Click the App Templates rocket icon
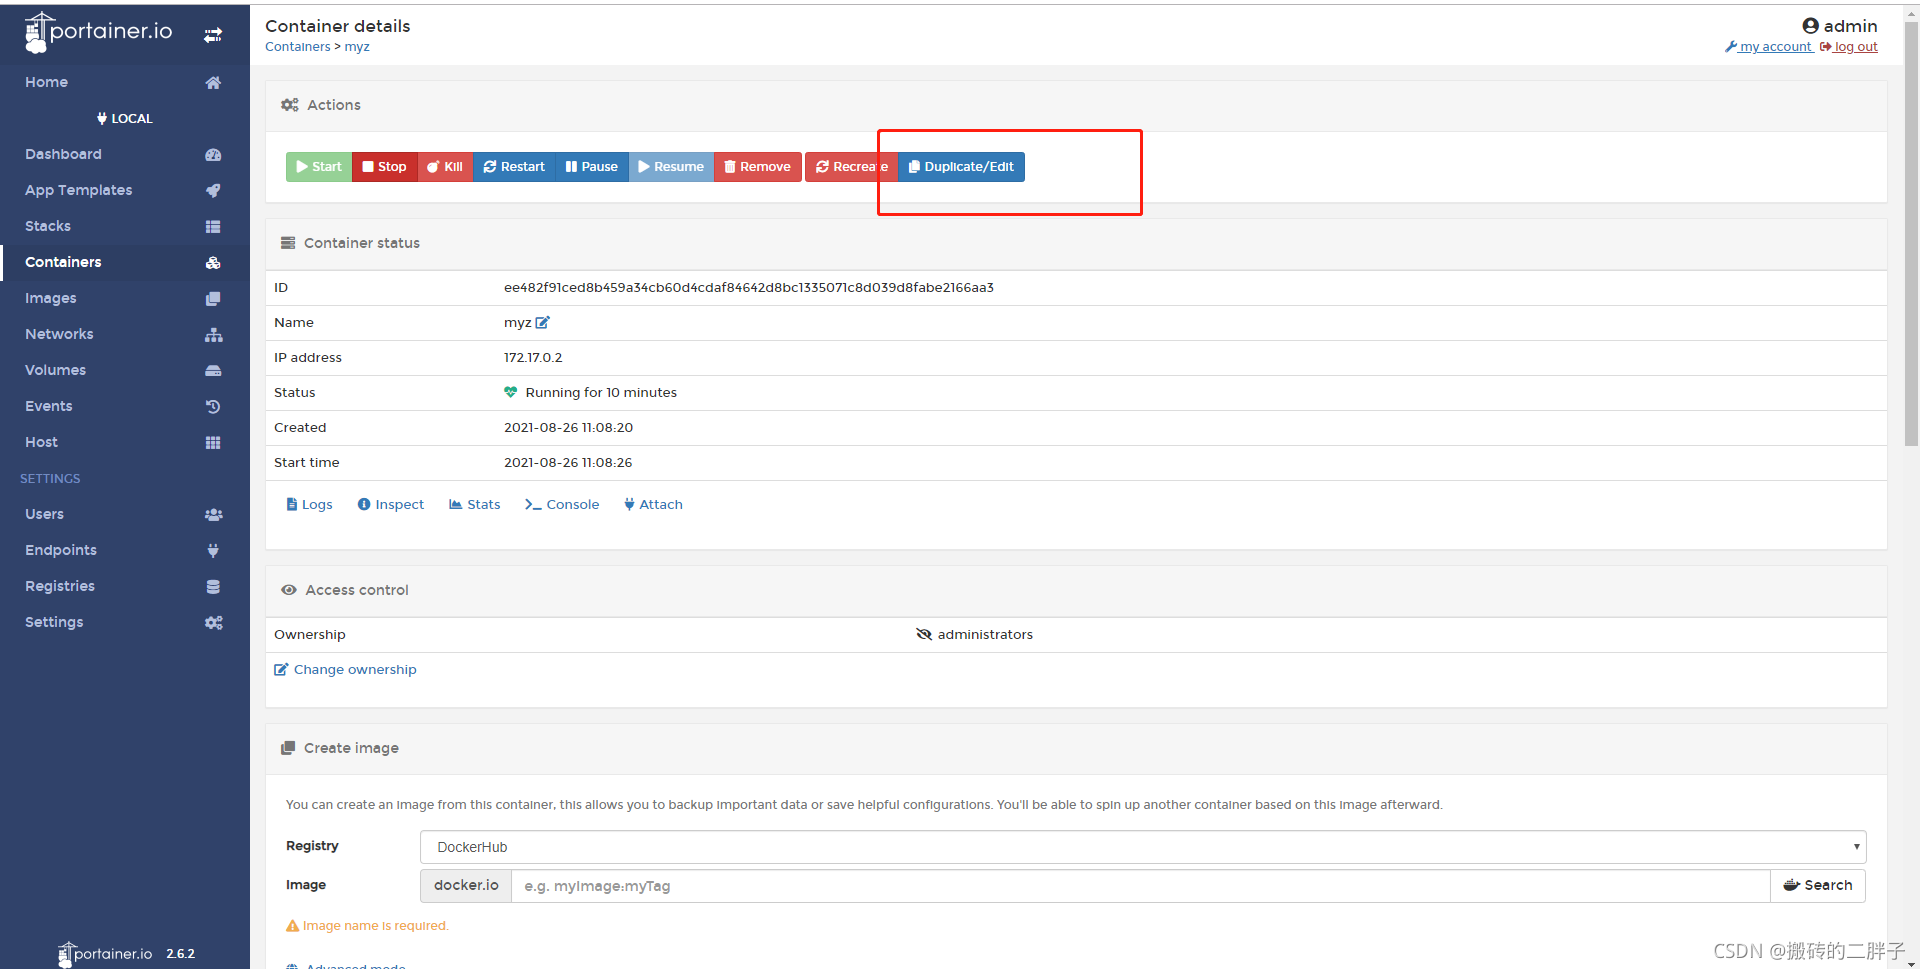Viewport: 1920px width, 969px height. pos(213,190)
